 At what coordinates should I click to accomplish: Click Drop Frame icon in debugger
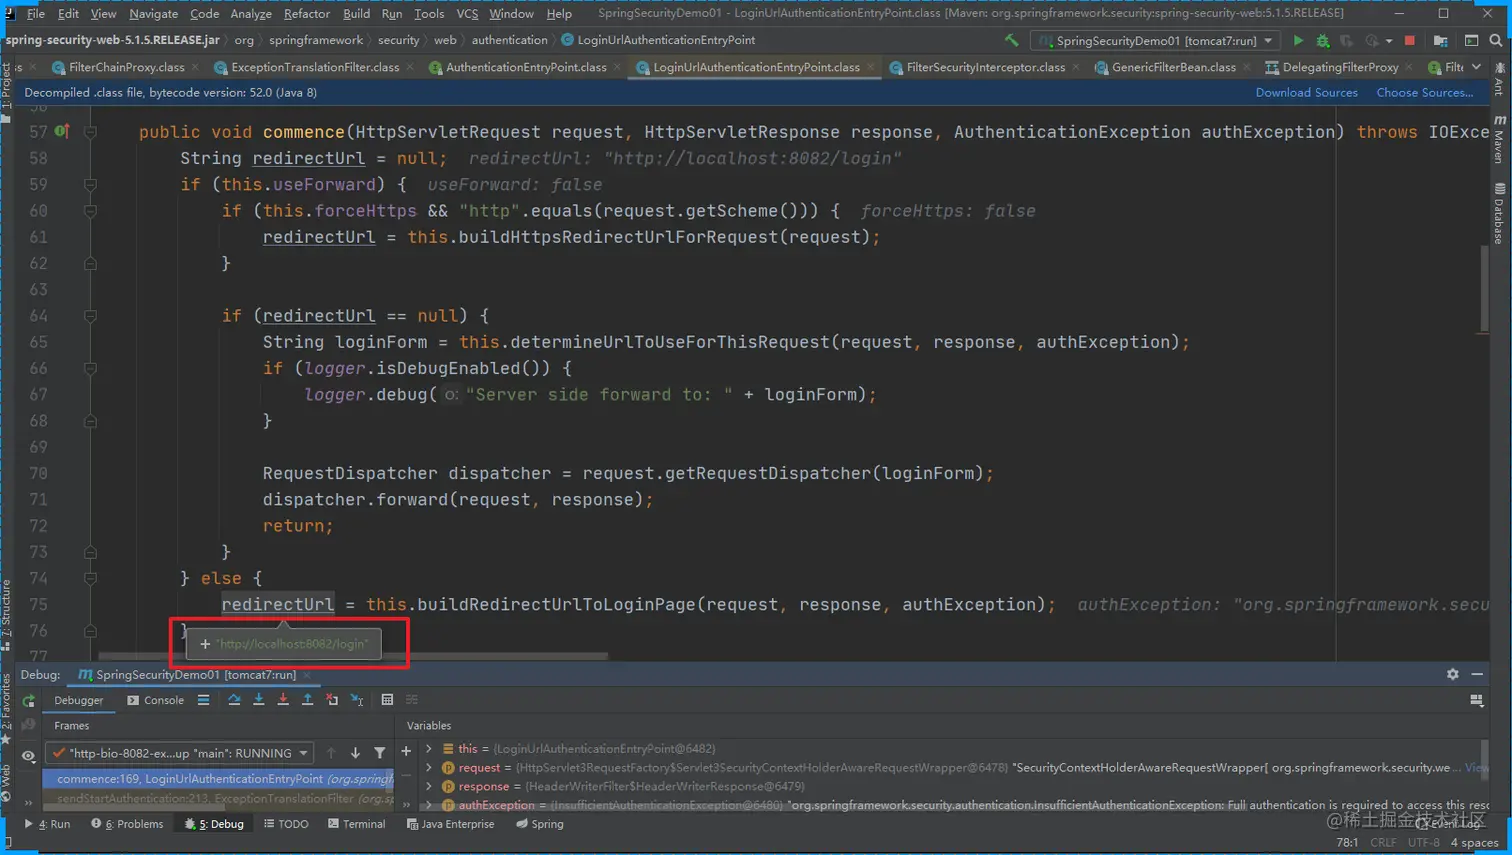[x=332, y=700]
